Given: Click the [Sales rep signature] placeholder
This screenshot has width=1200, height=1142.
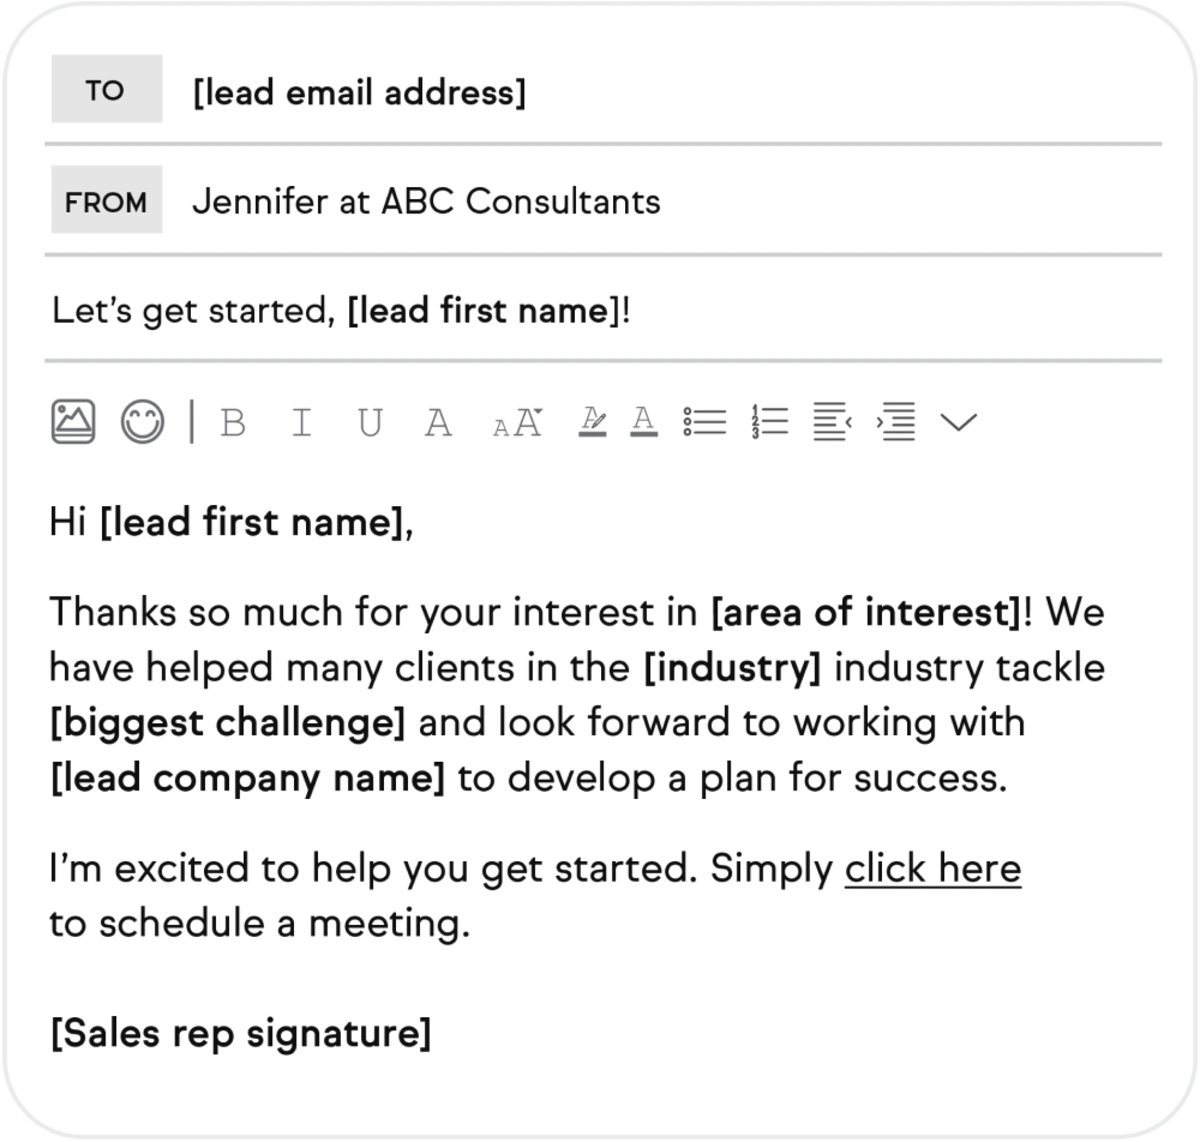Looking at the screenshot, I should point(241,1033).
